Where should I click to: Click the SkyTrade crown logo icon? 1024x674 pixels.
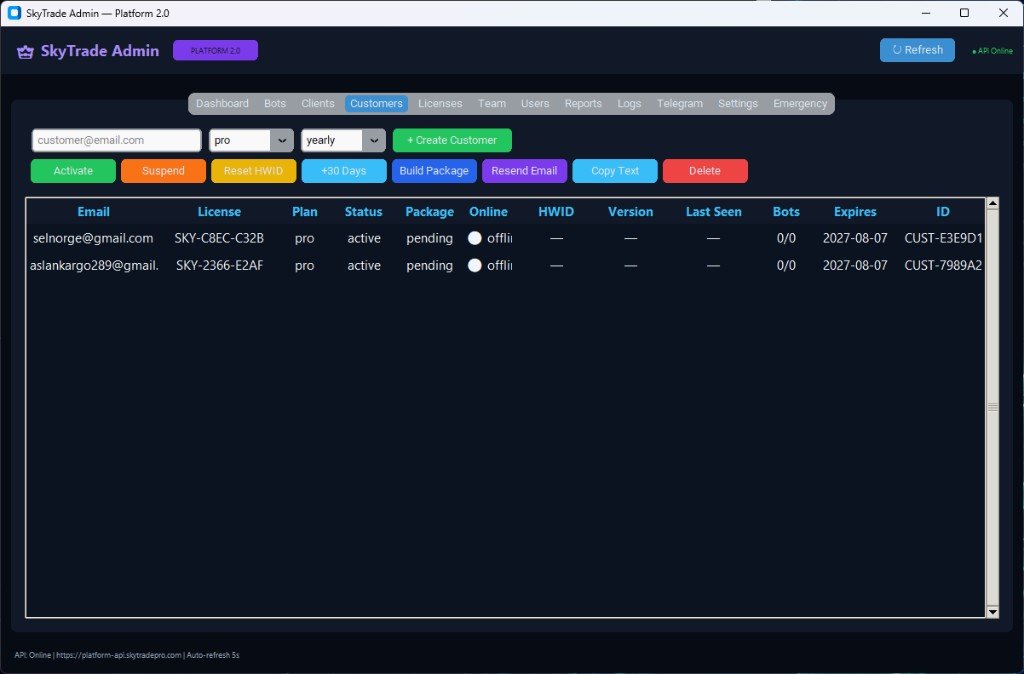(x=25, y=52)
